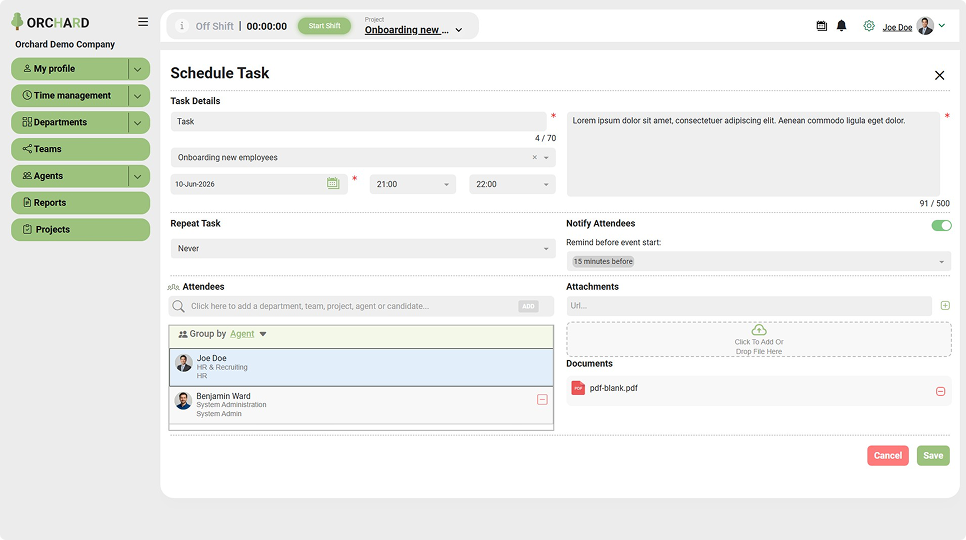Click pdf-blank.pdf file name
The image size is (966, 540).
(613, 388)
